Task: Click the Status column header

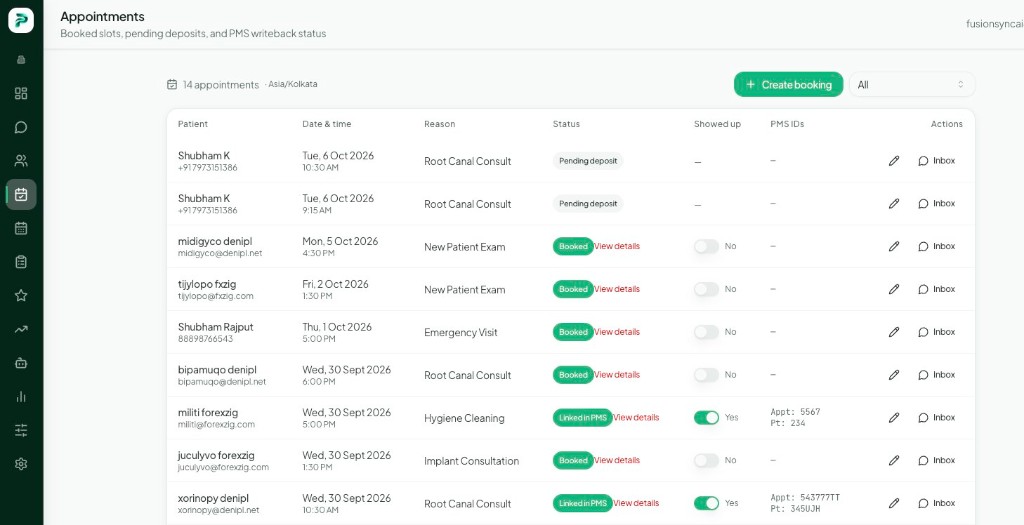Action: pyautogui.click(x=566, y=124)
